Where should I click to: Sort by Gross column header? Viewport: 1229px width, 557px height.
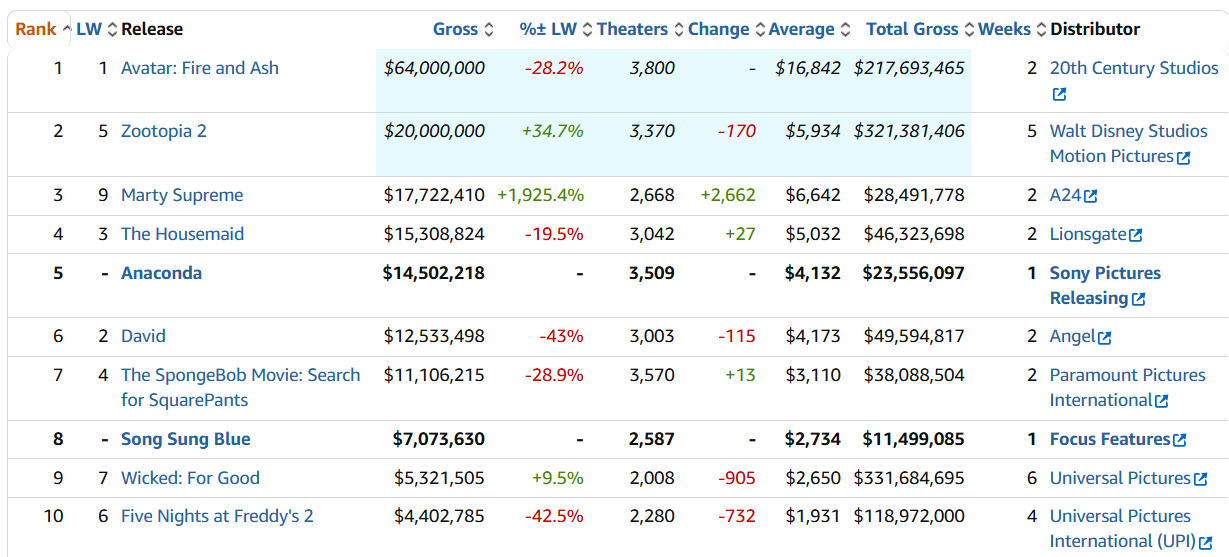coord(455,29)
